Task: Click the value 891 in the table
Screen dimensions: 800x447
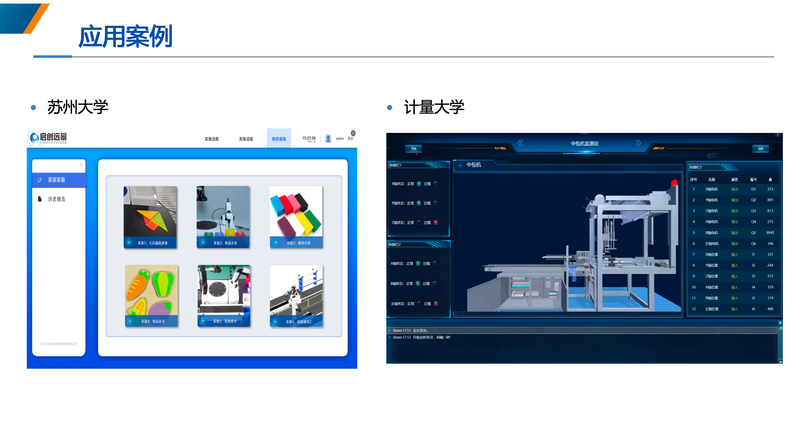Action: tap(770, 200)
